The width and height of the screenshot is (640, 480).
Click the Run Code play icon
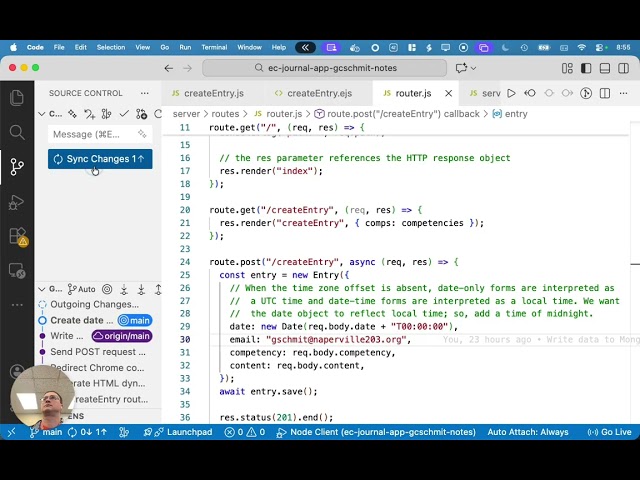click(511, 93)
